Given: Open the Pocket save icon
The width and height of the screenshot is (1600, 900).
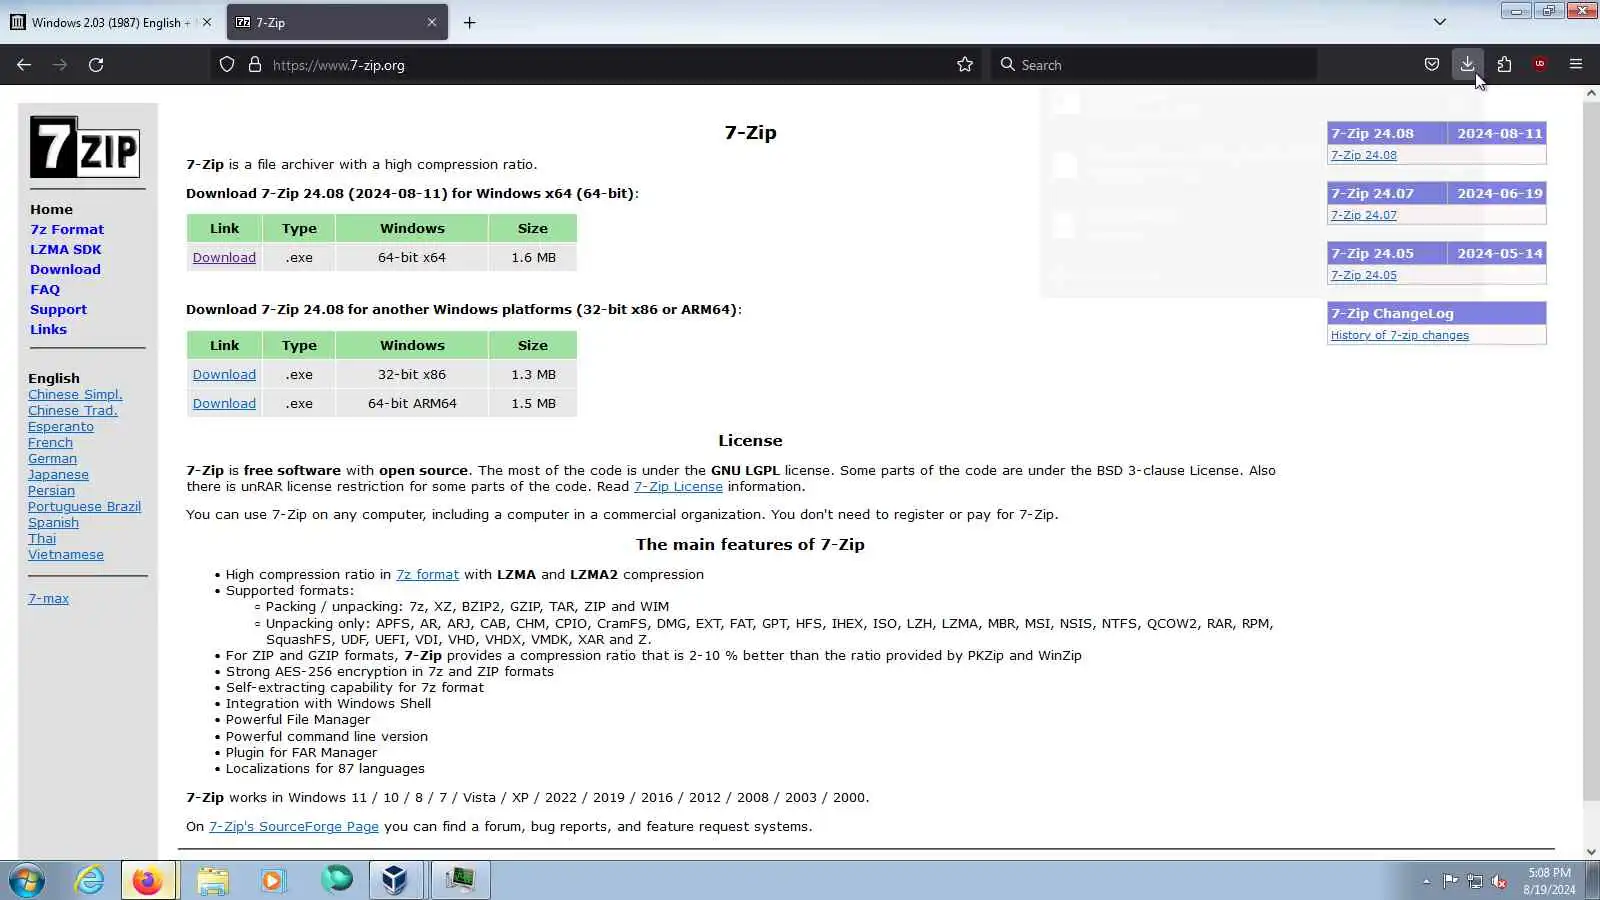Looking at the screenshot, I should (1432, 65).
